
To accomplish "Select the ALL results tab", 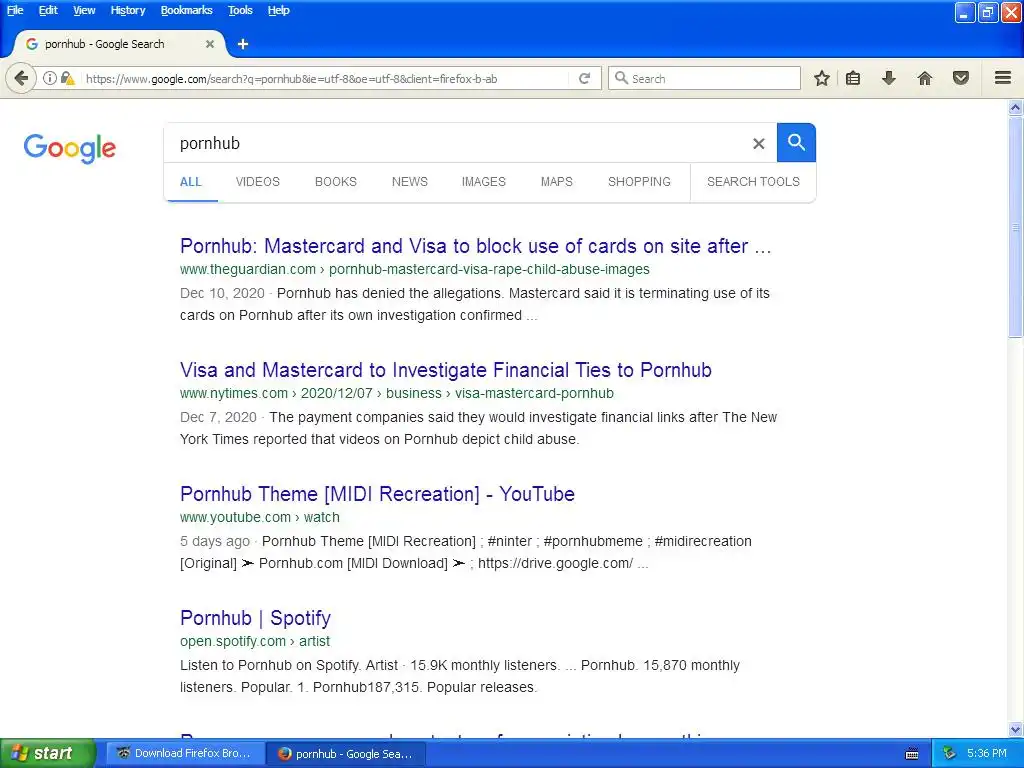I will pyautogui.click(x=191, y=182).
